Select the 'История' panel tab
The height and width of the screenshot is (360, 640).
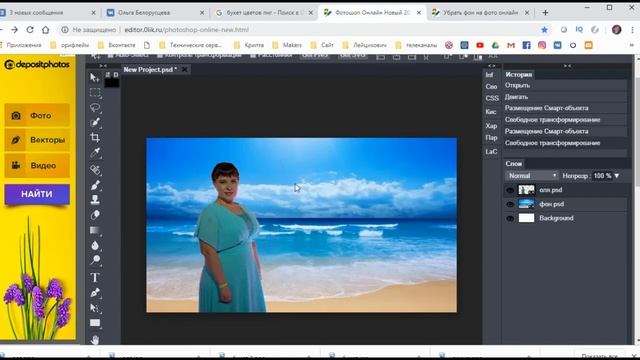point(518,75)
